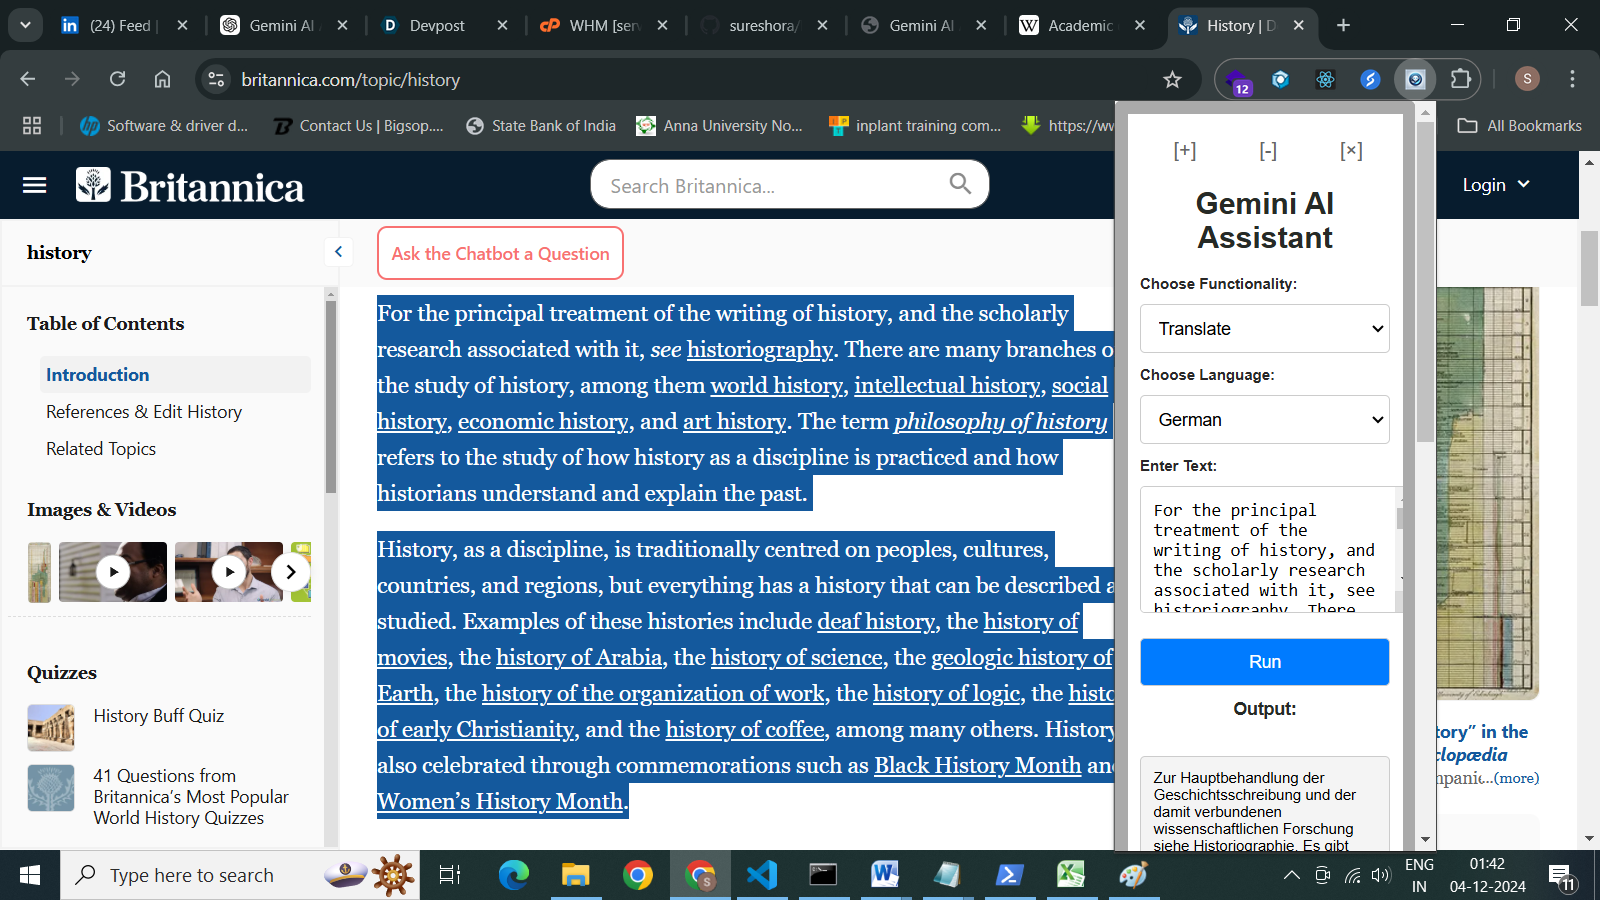The width and height of the screenshot is (1600, 900).
Task: Open History Buff Quiz
Action: tap(158, 715)
